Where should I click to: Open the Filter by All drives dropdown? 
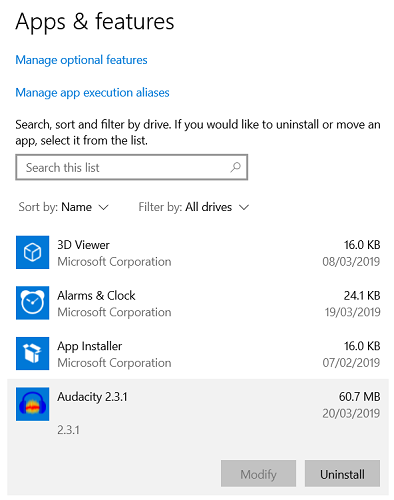[x=194, y=207]
